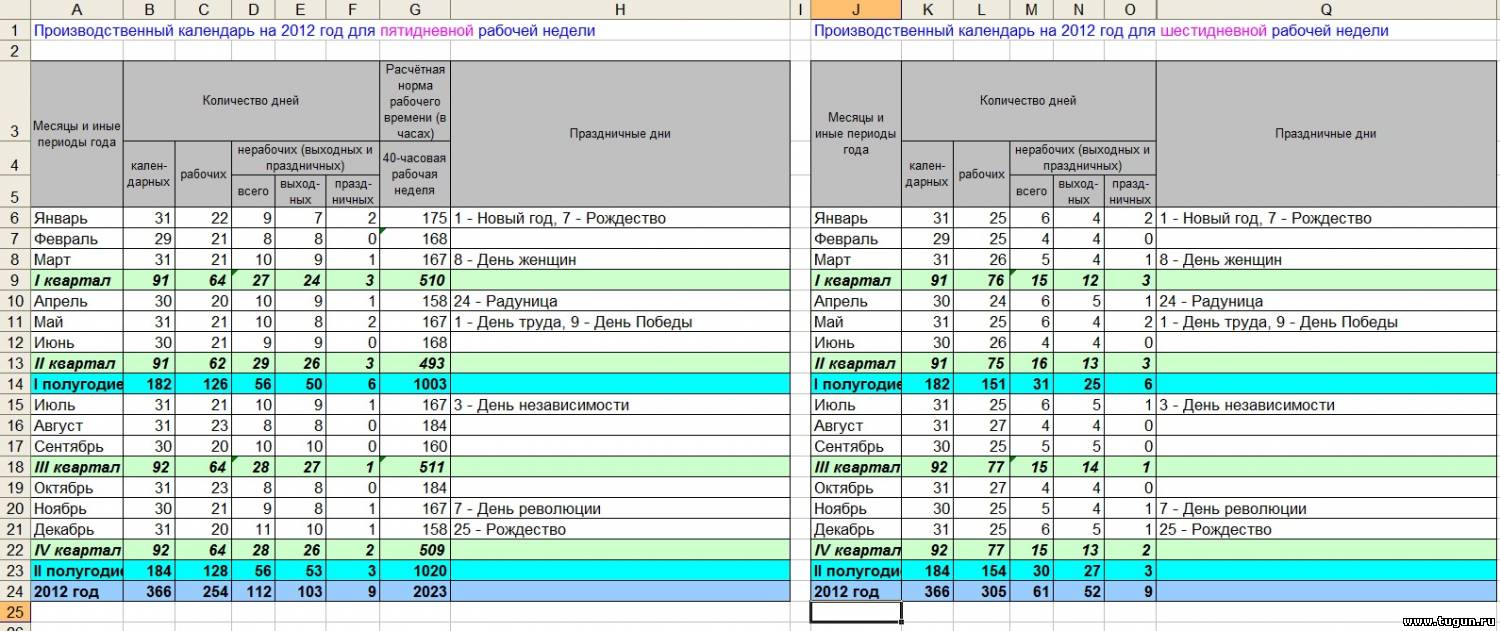Click yearly working days value 254
This screenshot has width=1500, height=631.
pyautogui.click(x=203, y=591)
